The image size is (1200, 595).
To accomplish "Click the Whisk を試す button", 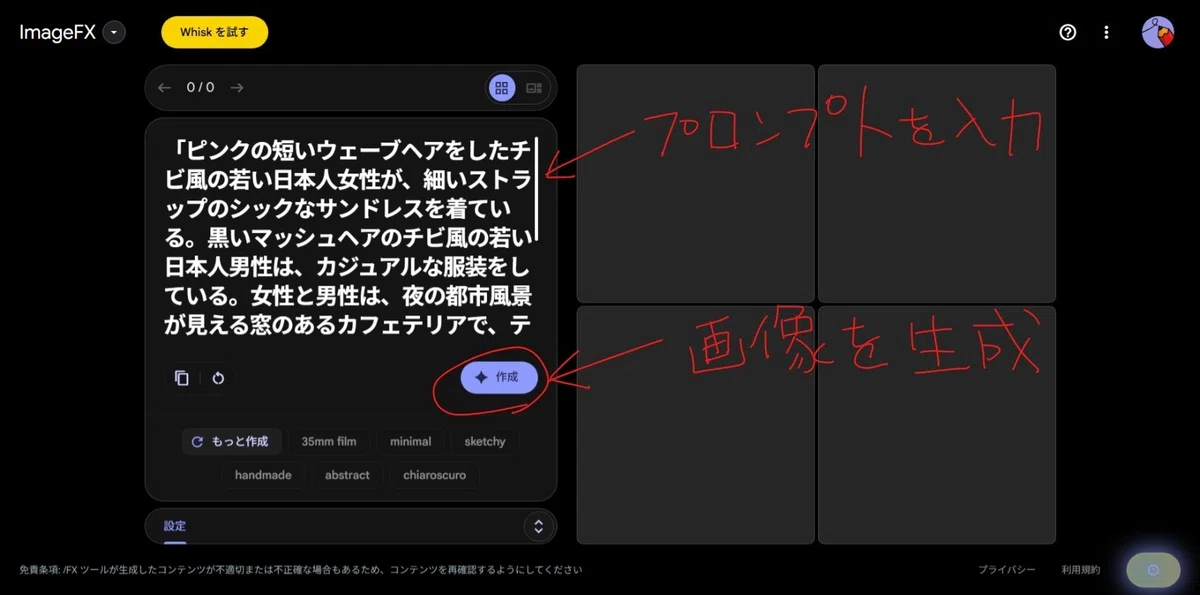I will (215, 32).
